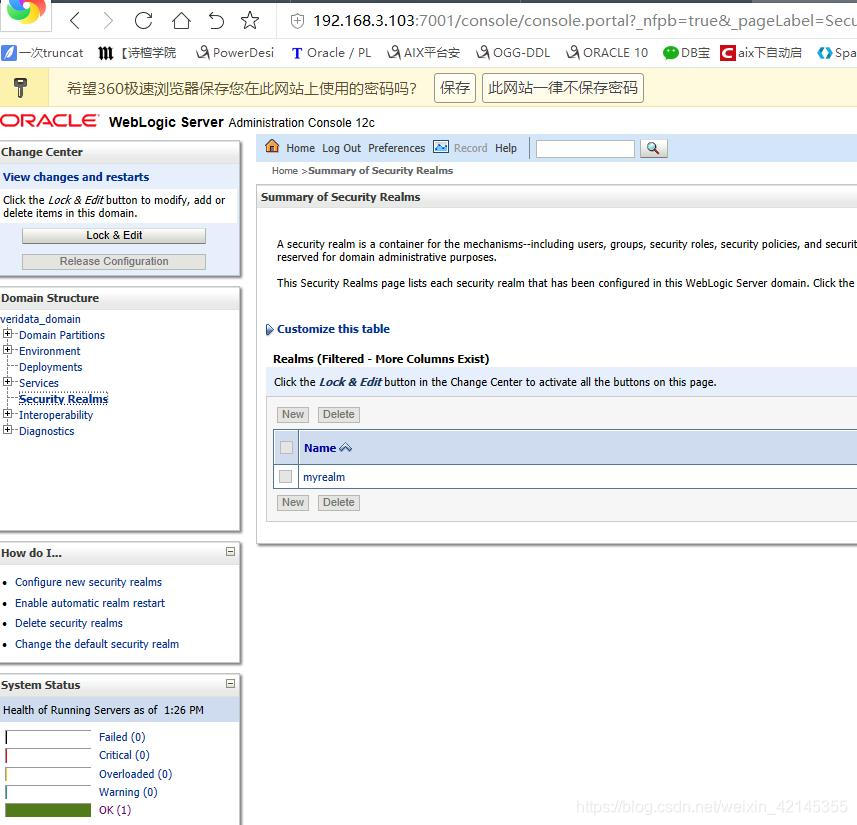Click the Name column sort arrow icon
Screen dimensions: 857x825
345,448
